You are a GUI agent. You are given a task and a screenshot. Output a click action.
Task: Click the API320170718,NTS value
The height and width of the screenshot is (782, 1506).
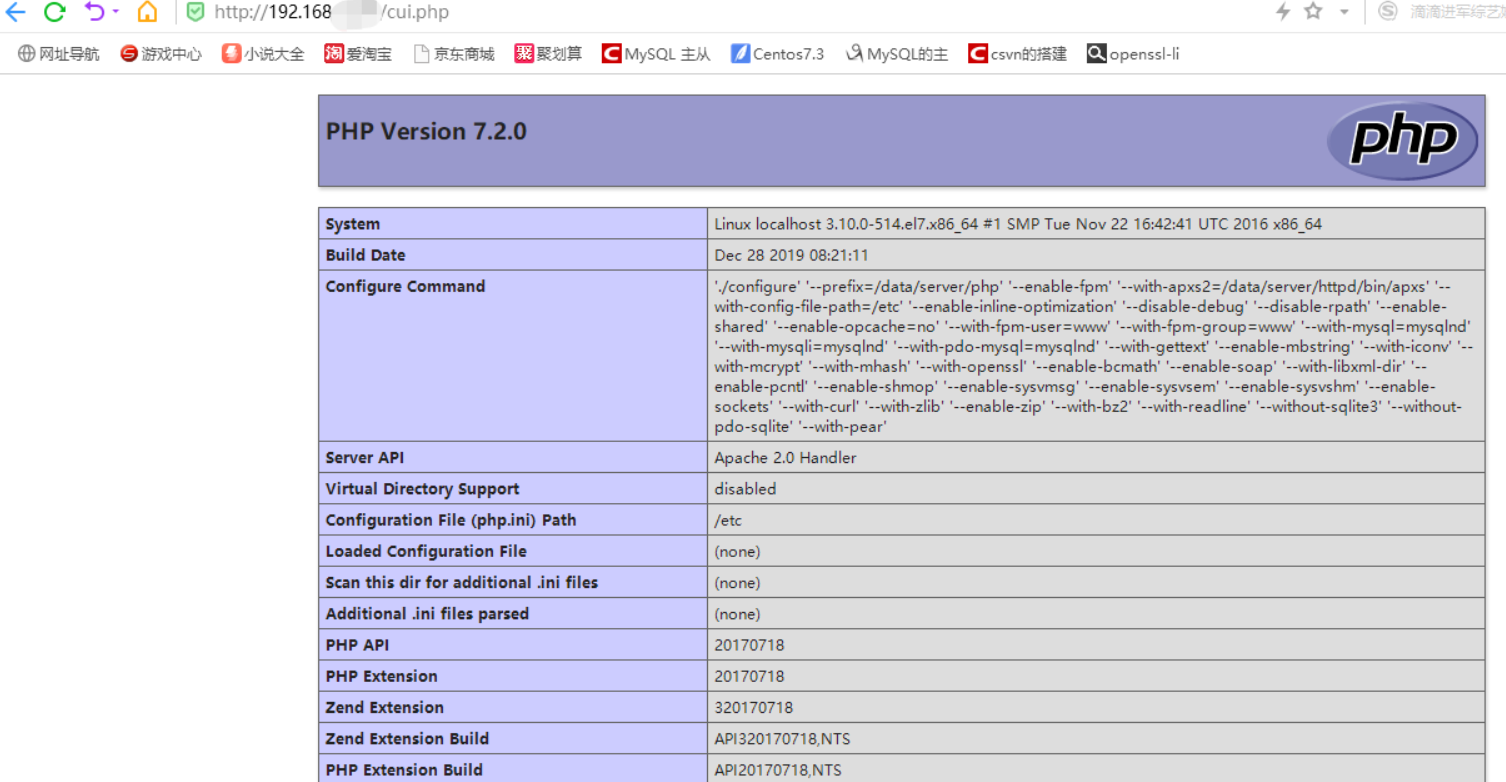[x=782, y=738]
